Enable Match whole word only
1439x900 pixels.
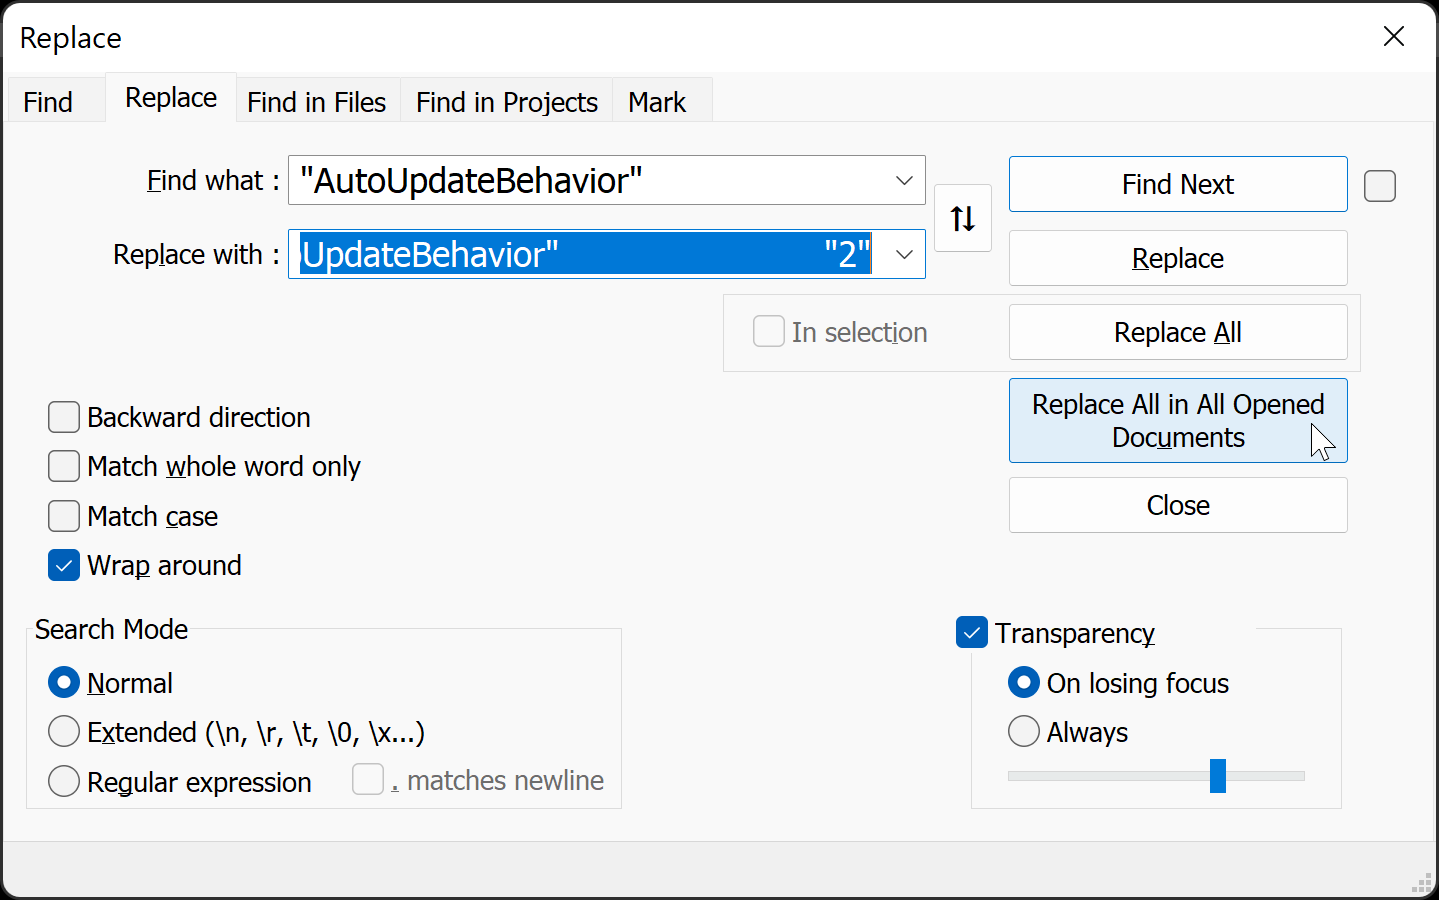click(x=64, y=466)
